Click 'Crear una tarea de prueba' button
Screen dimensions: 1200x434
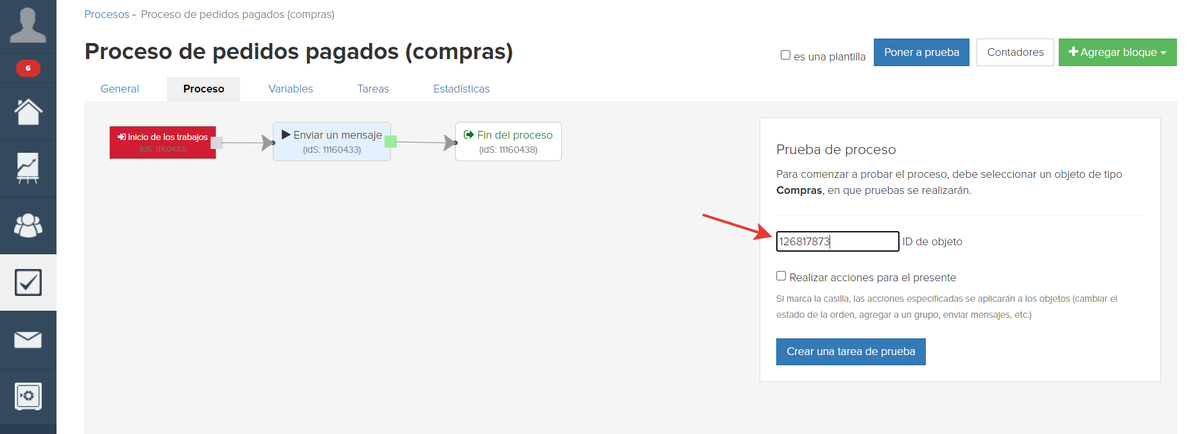[x=851, y=352]
